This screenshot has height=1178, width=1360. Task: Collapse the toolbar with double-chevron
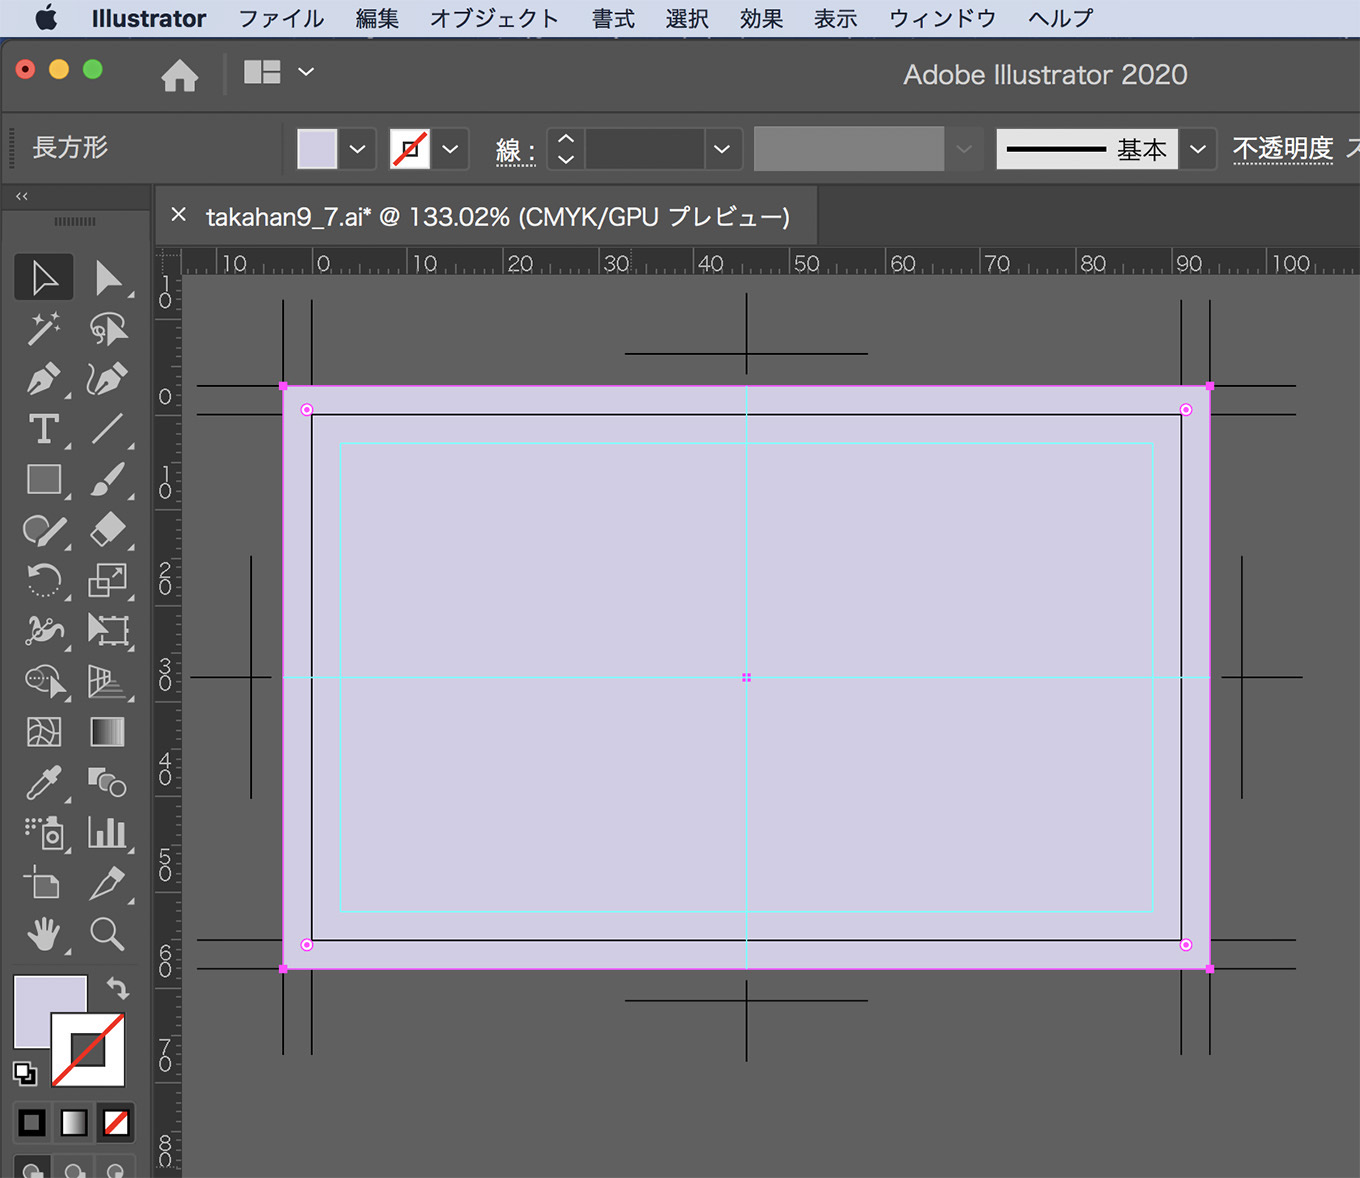22,196
